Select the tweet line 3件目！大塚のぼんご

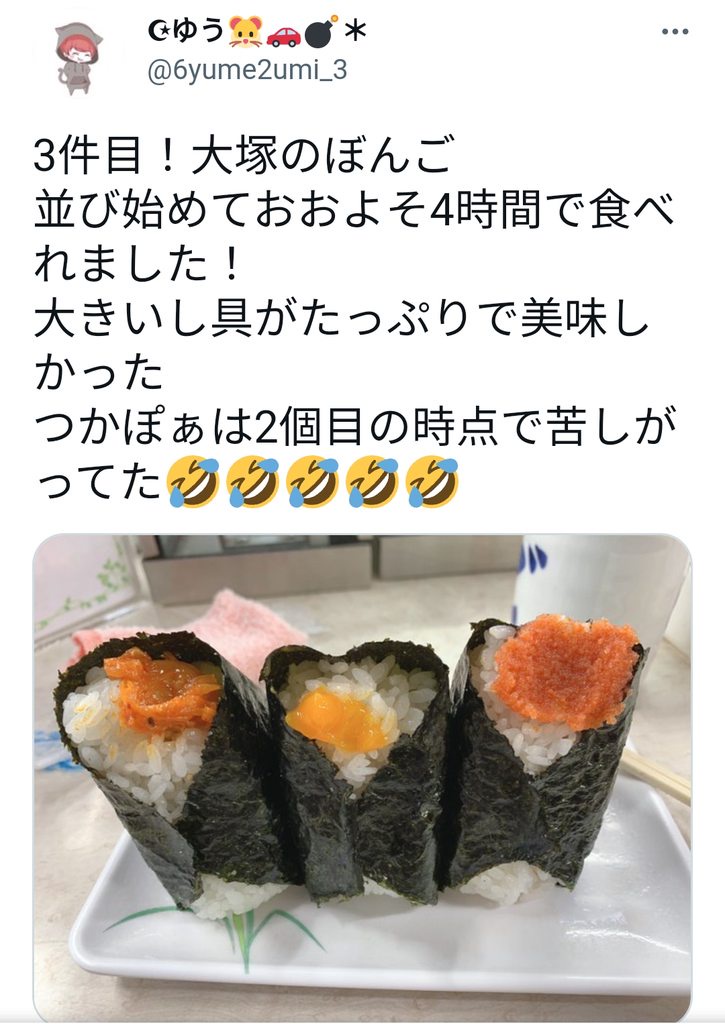tap(243, 157)
